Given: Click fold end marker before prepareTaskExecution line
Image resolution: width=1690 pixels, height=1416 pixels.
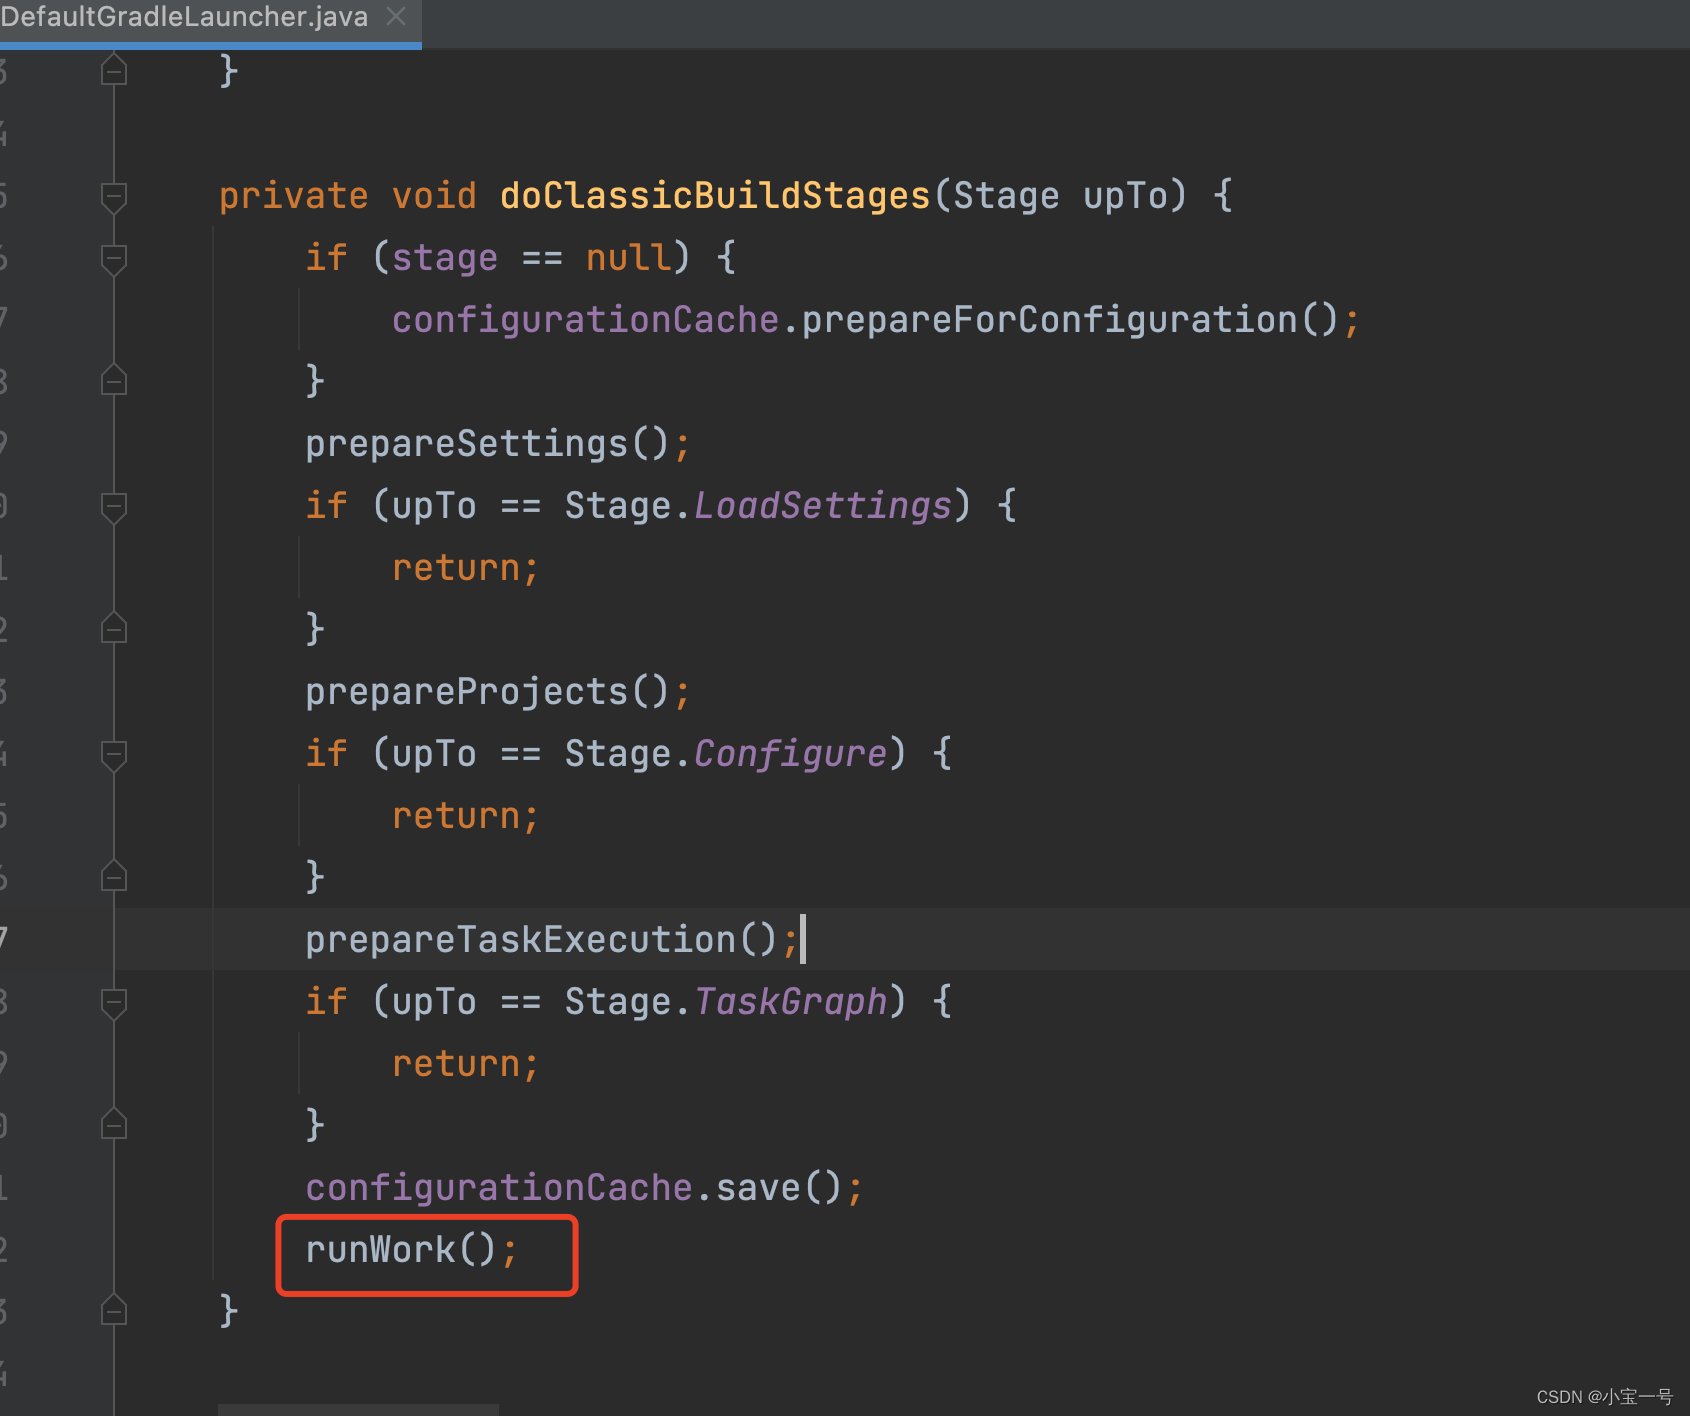Looking at the screenshot, I should 114,876.
